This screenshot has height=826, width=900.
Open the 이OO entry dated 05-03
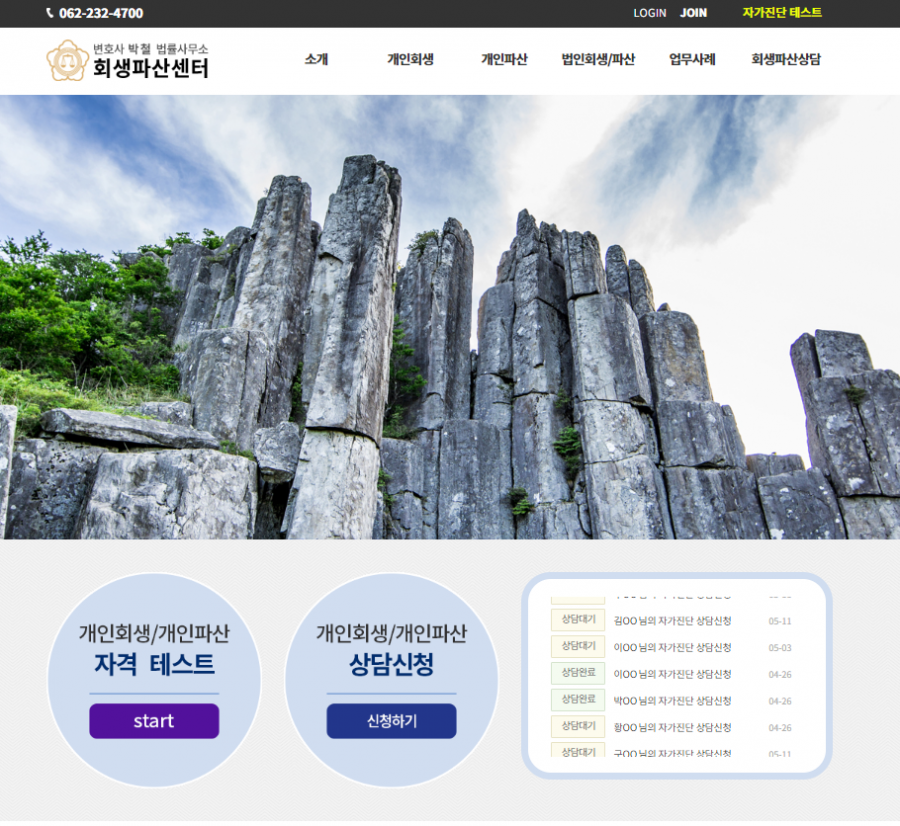click(672, 647)
